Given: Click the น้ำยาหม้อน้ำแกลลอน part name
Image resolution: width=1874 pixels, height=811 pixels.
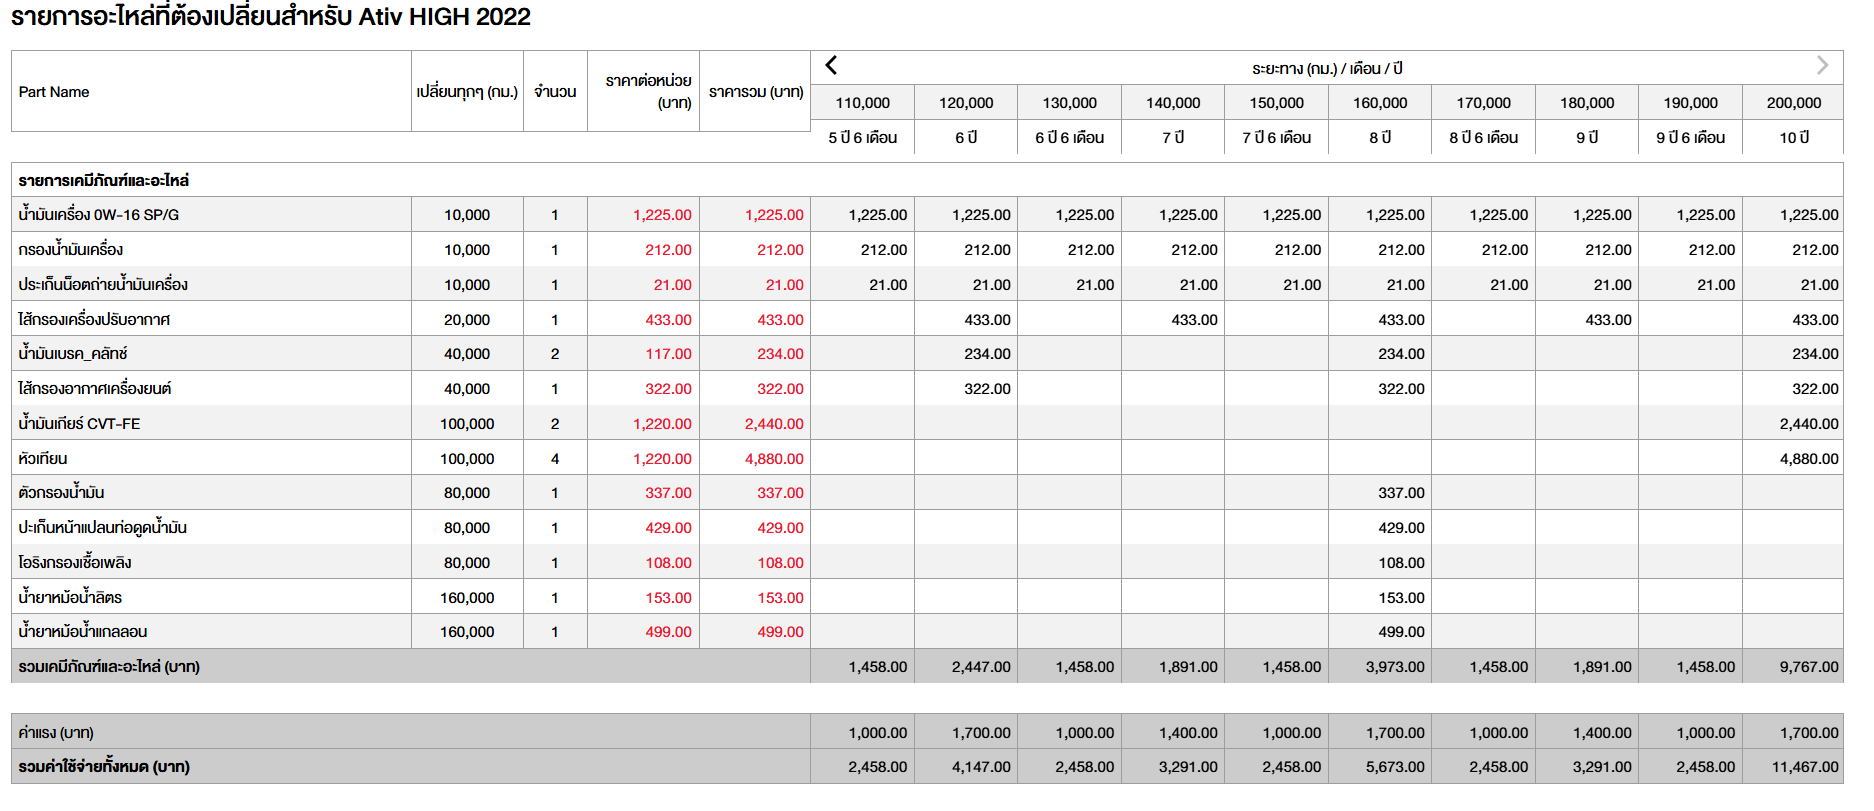Looking at the screenshot, I should [83, 632].
